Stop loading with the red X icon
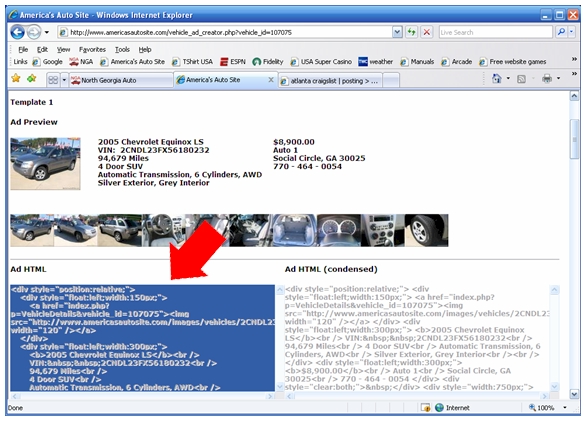Screen dimensions: 587x421 (x=426, y=32)
